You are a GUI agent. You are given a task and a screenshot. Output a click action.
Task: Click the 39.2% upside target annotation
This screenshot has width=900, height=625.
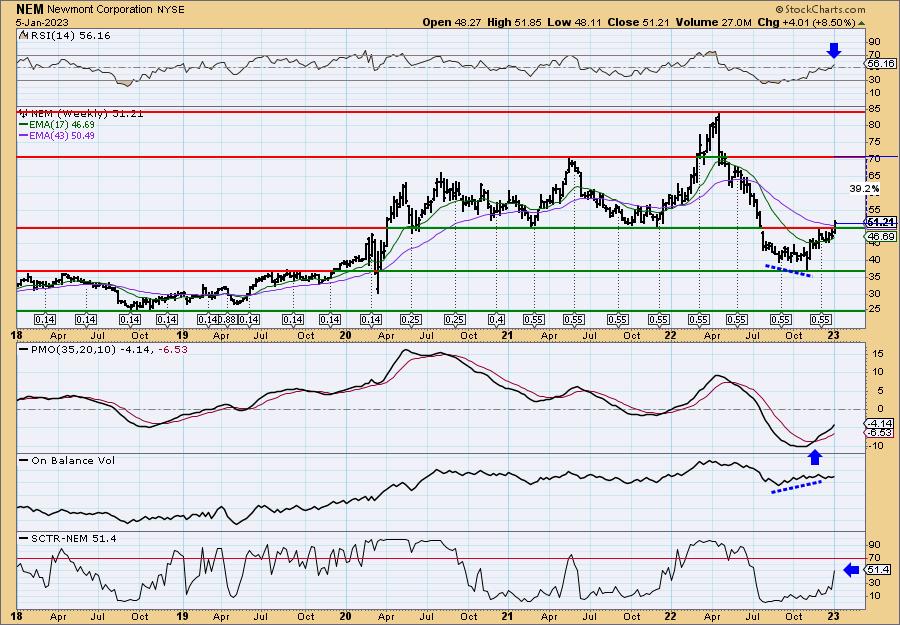[864, 188]
